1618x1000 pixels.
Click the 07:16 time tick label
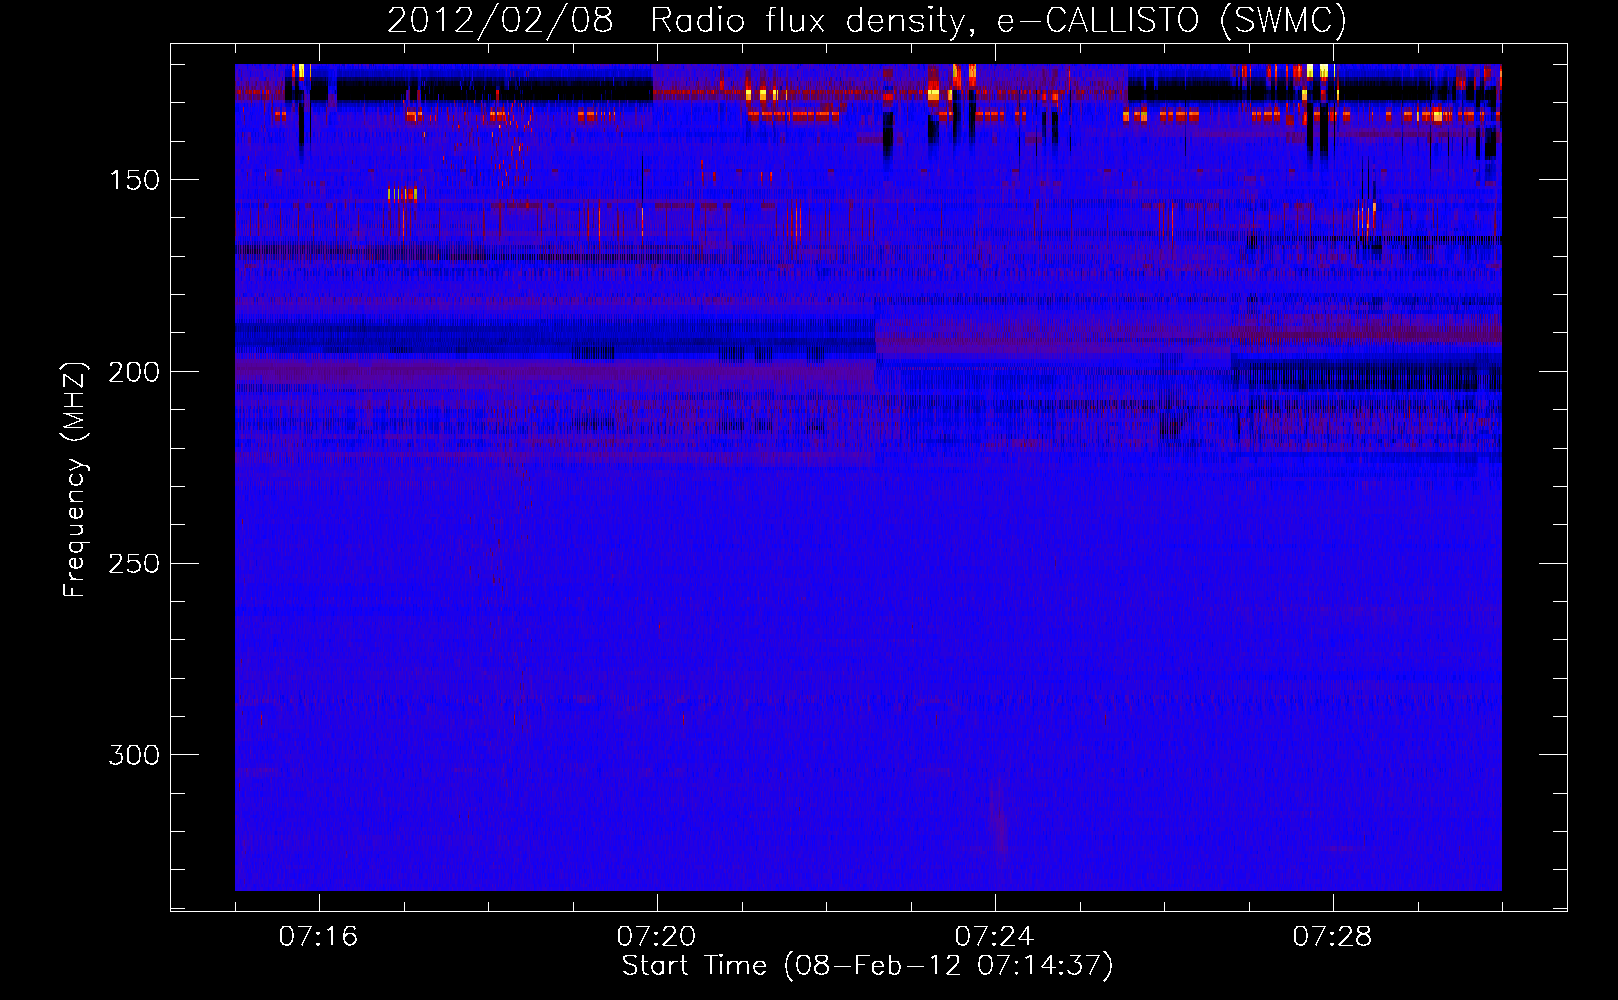click(318, 937)
